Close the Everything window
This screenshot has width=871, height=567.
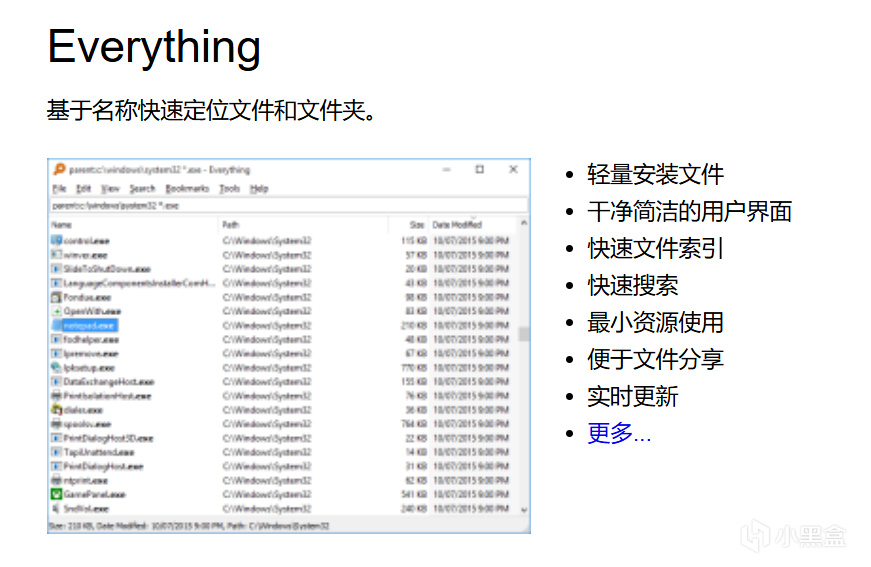pos(513,169)
